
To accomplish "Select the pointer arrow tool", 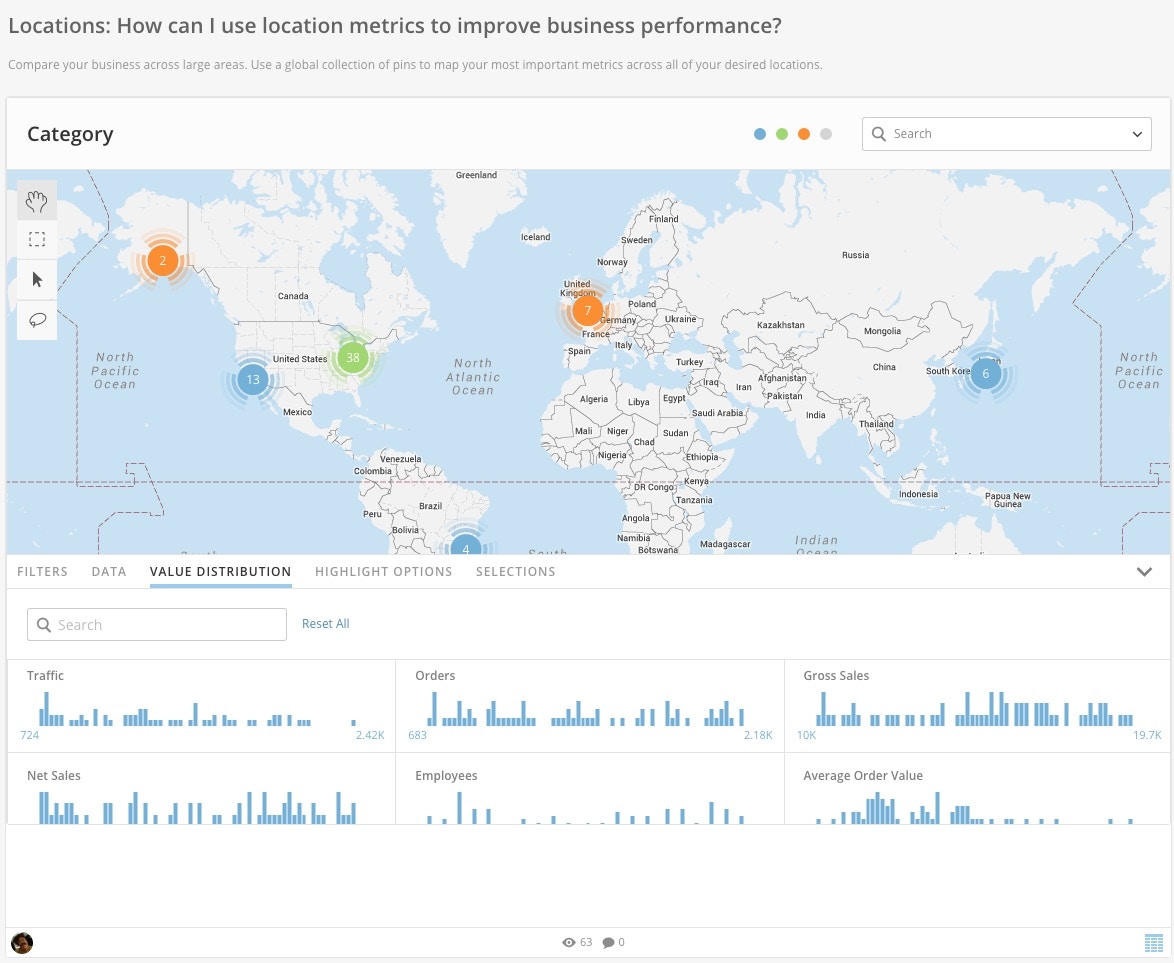I will pyautogui.click(x=37, y=280).
